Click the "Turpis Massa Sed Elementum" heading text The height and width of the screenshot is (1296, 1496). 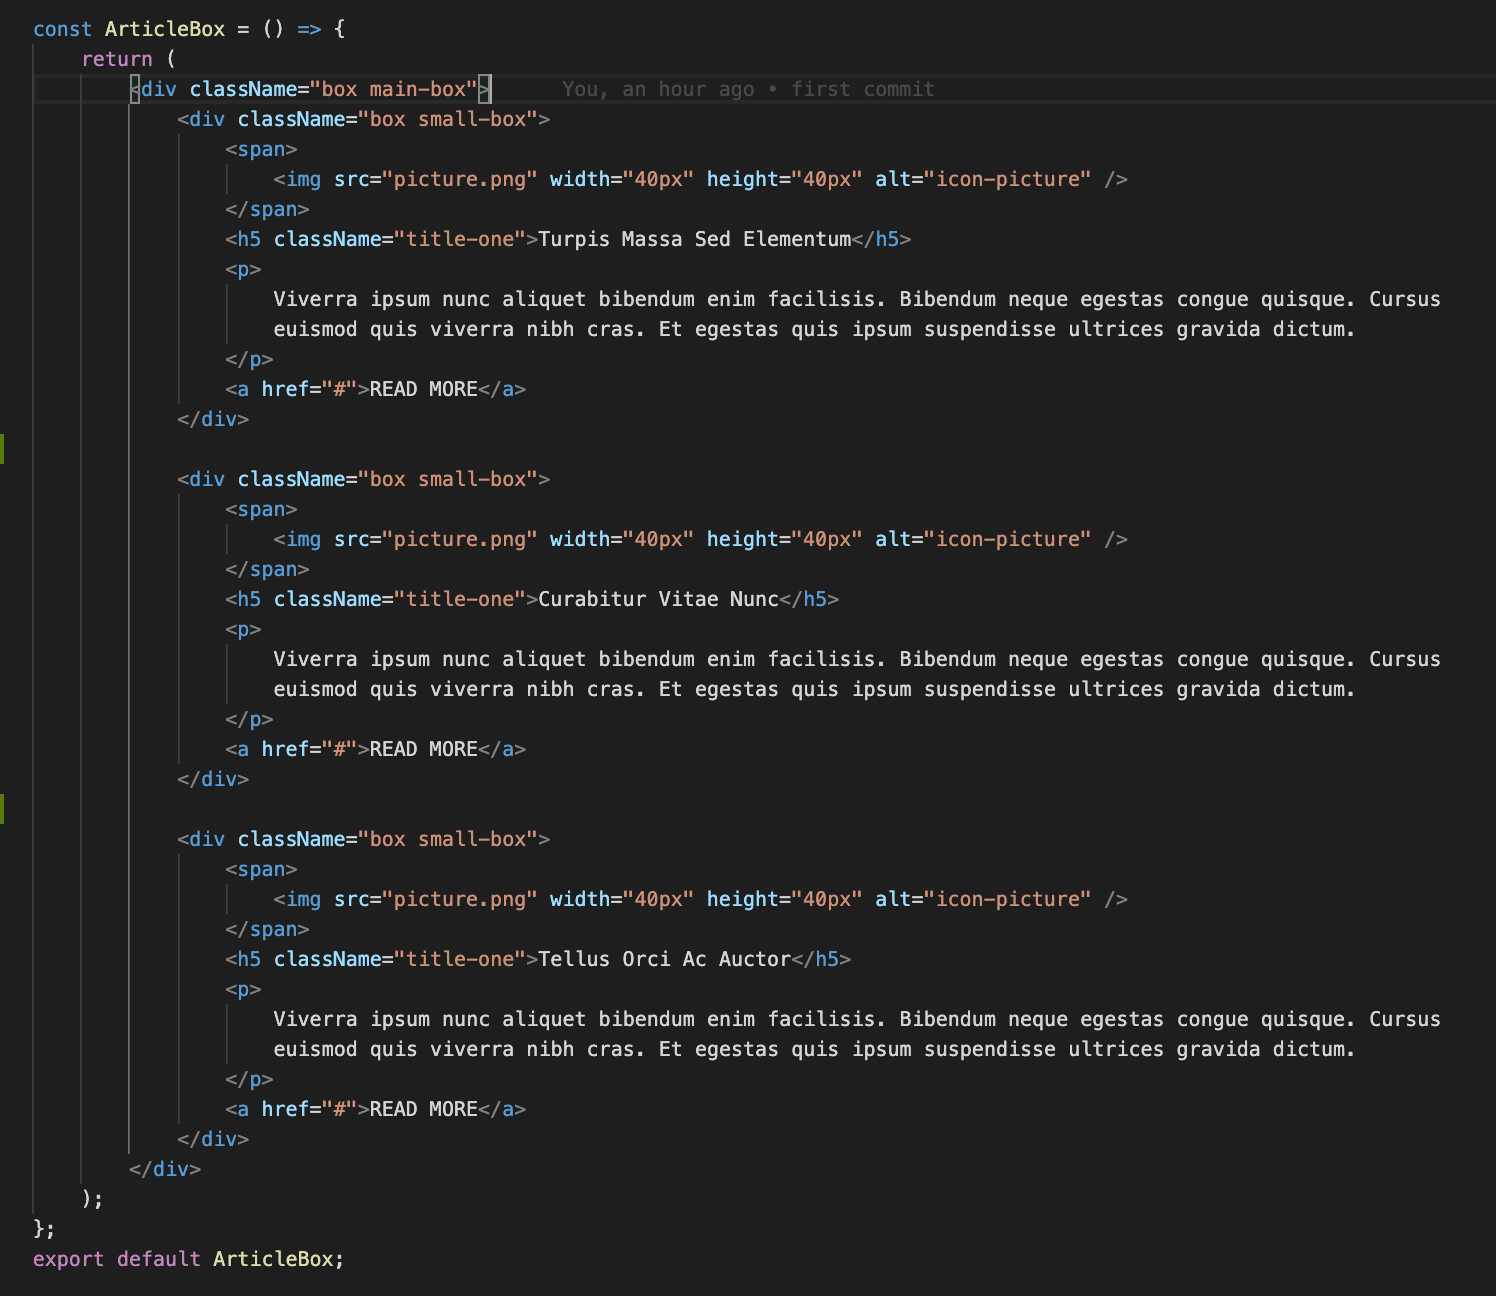pyautogui.click(x=694, y=239)
